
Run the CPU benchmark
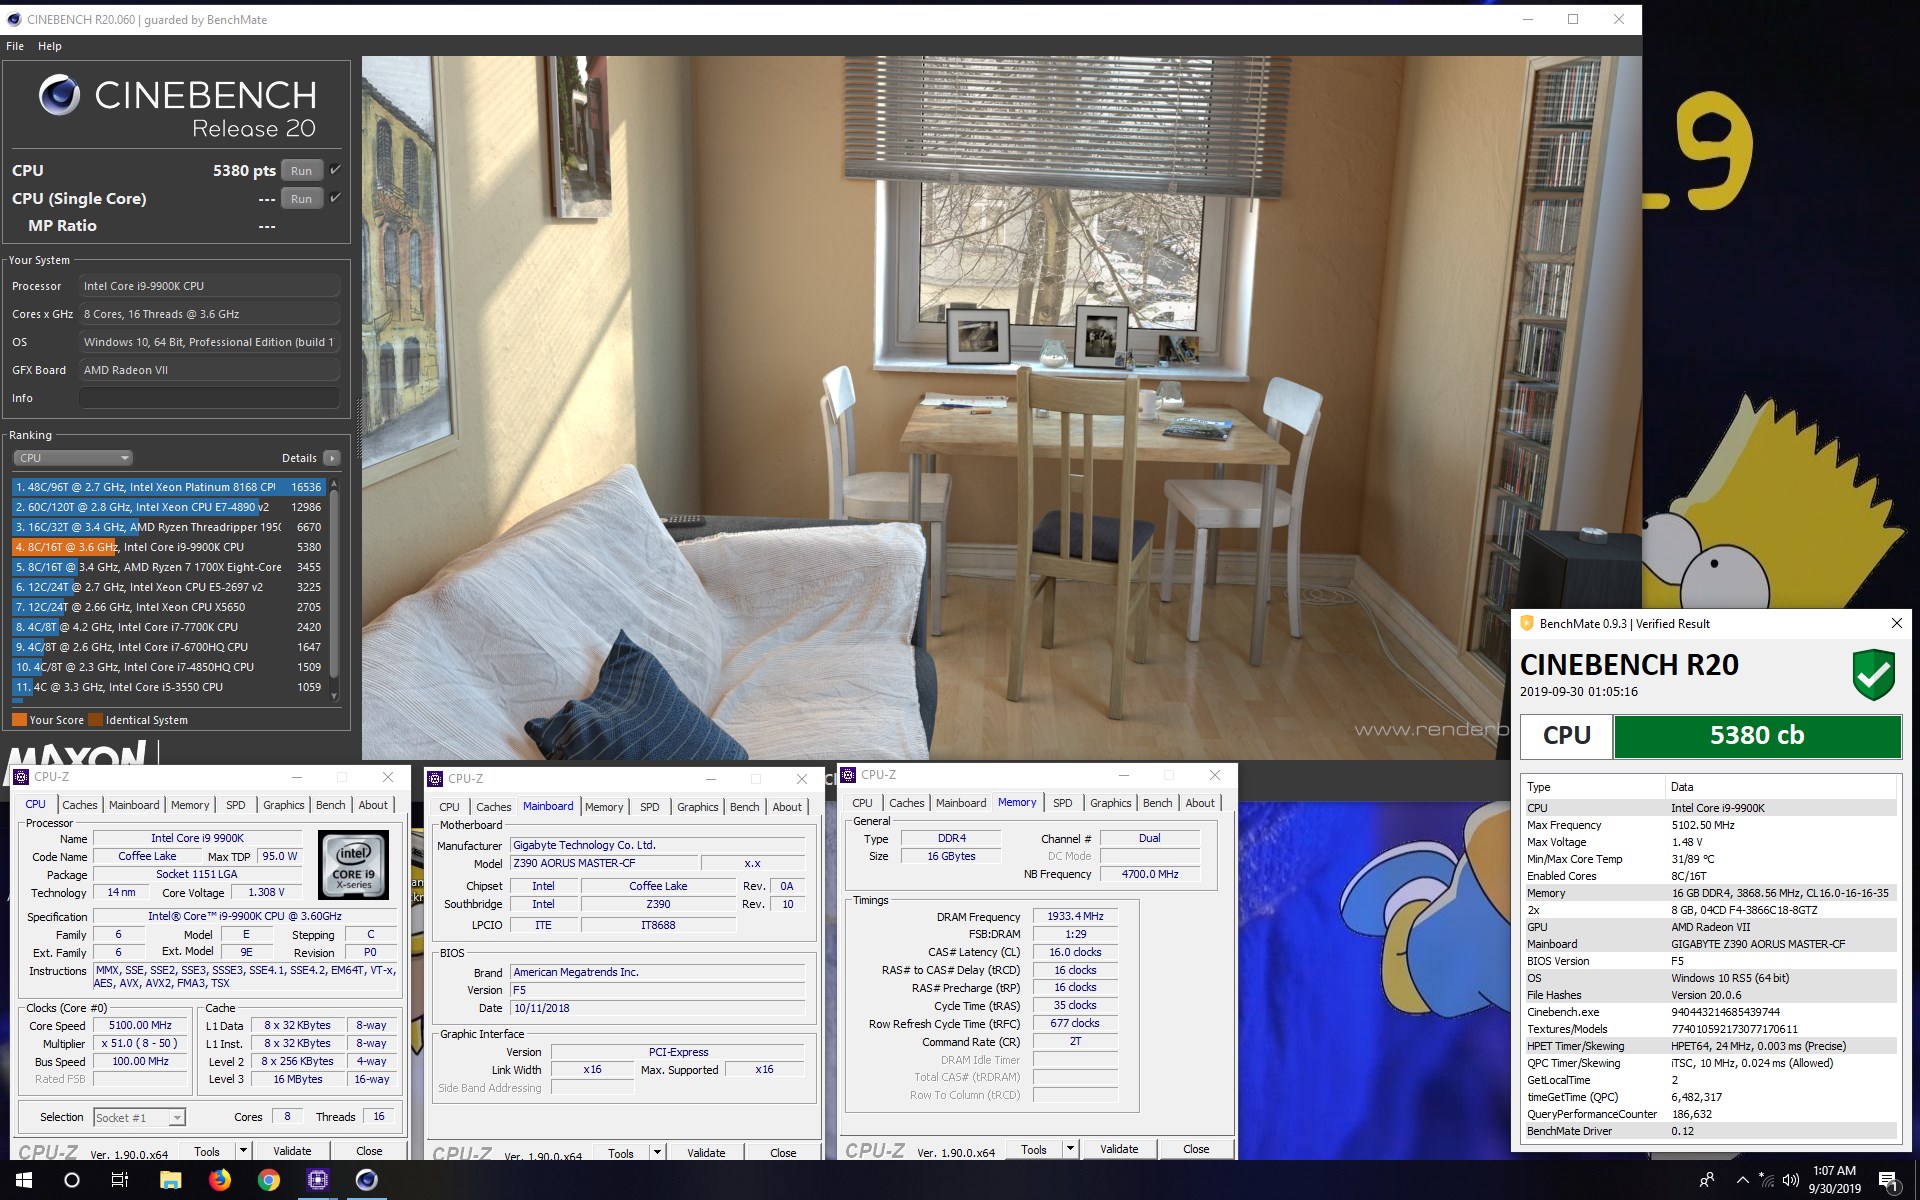[302, 171]
